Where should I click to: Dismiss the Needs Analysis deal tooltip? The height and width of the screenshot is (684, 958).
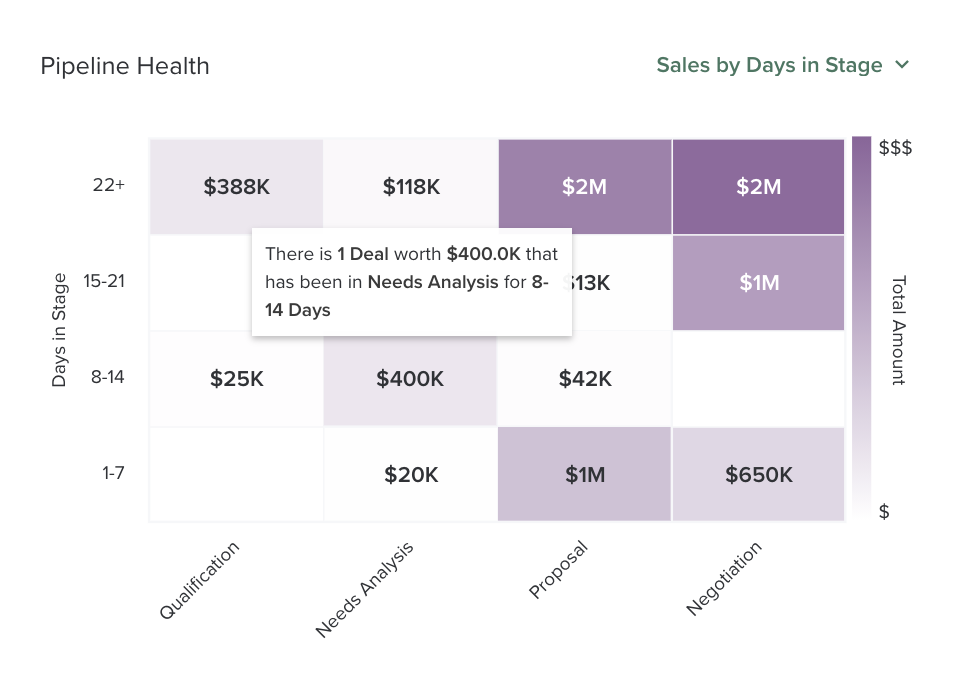tap(411, 282)
